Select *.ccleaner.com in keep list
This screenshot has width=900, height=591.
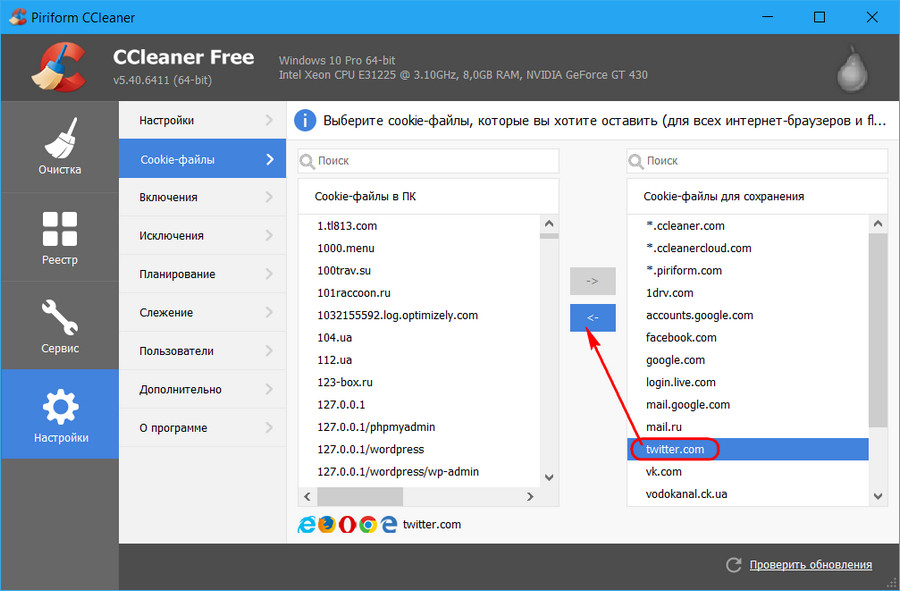[748, 225]
